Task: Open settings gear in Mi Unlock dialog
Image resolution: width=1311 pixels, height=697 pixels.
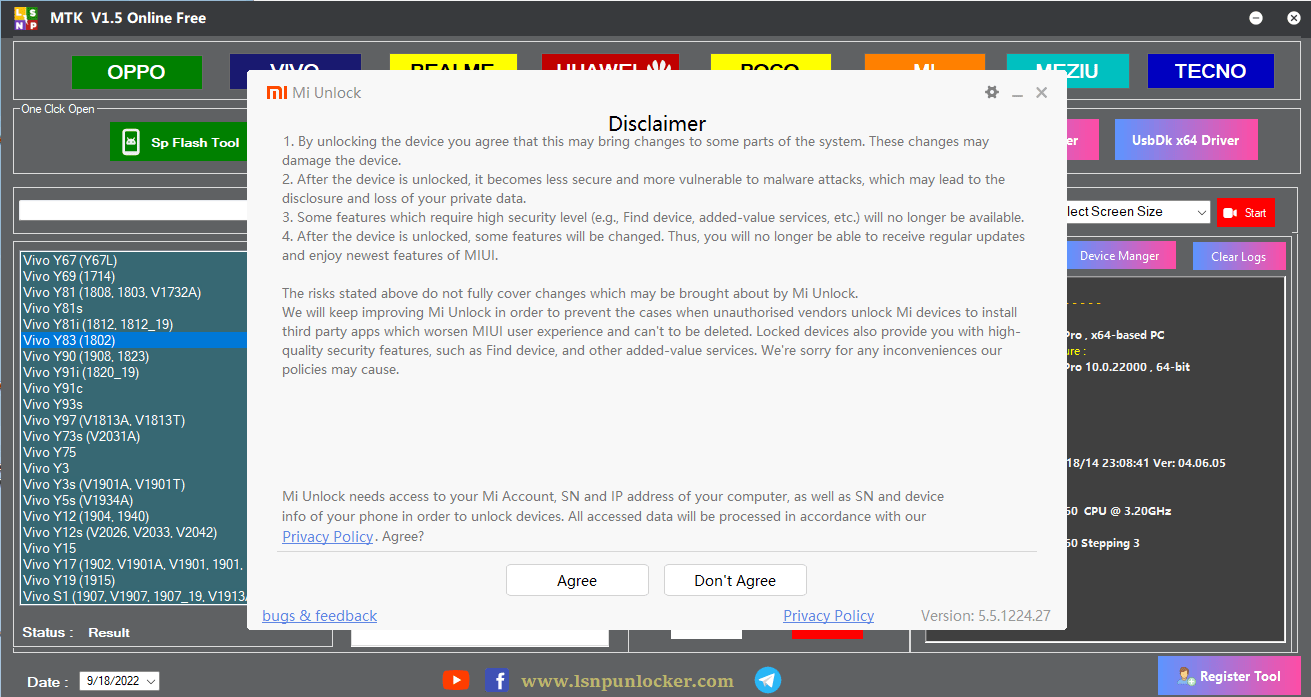Action: [x=991, y=92]
